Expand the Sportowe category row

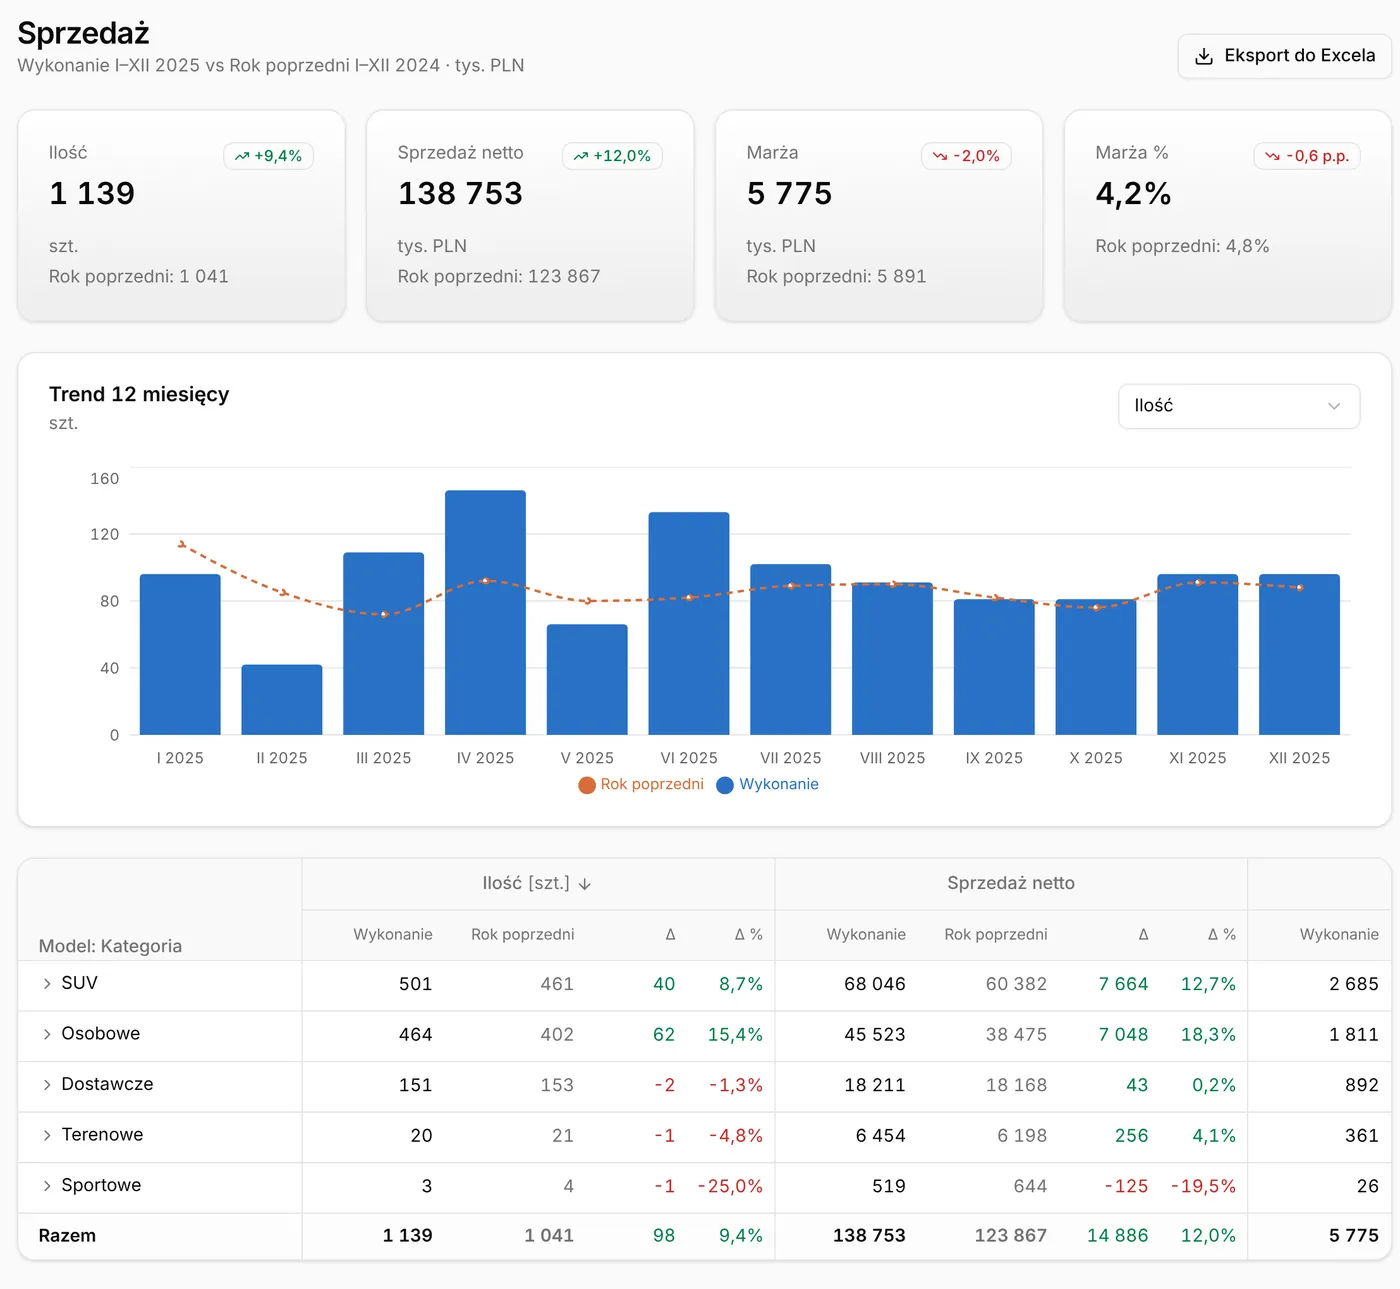click(x=47, y=1186)
